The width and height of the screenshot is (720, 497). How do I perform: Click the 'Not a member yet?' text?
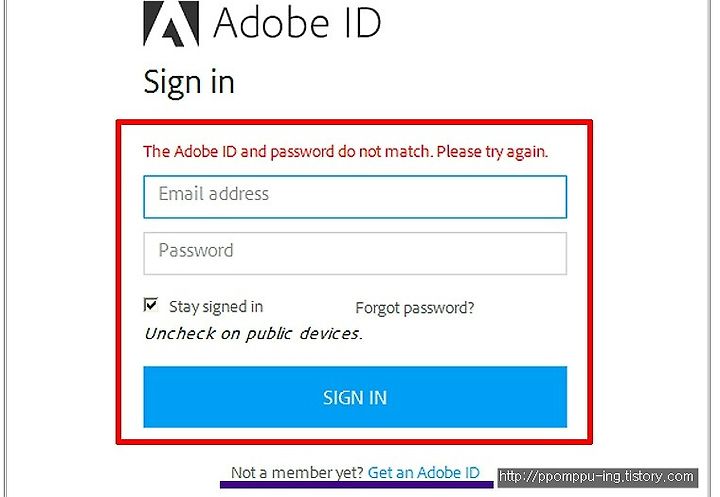[x=297, y=472]
